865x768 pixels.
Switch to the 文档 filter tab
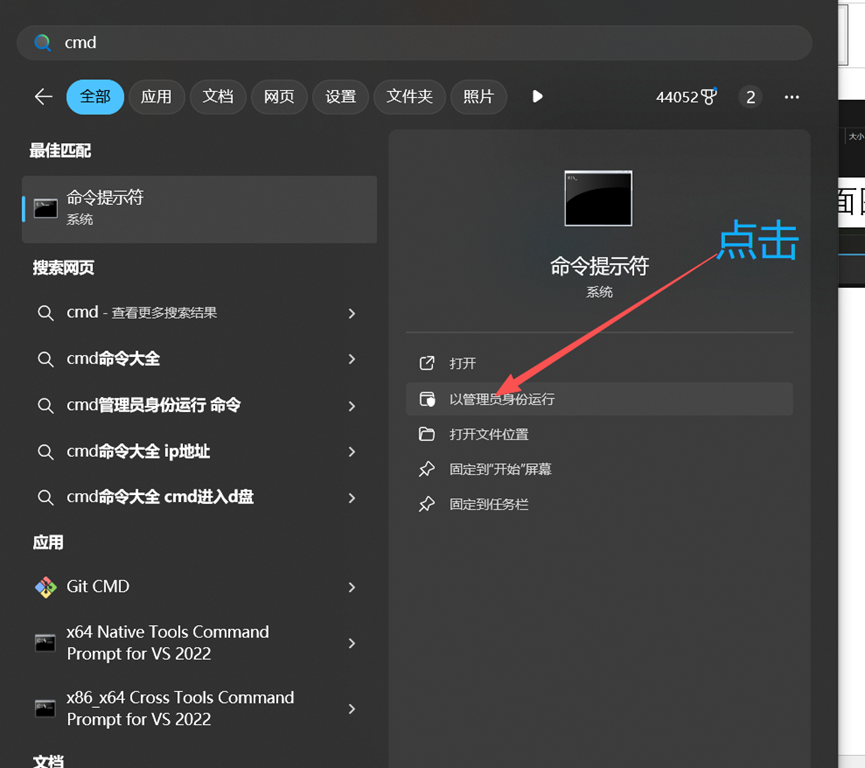218,97
